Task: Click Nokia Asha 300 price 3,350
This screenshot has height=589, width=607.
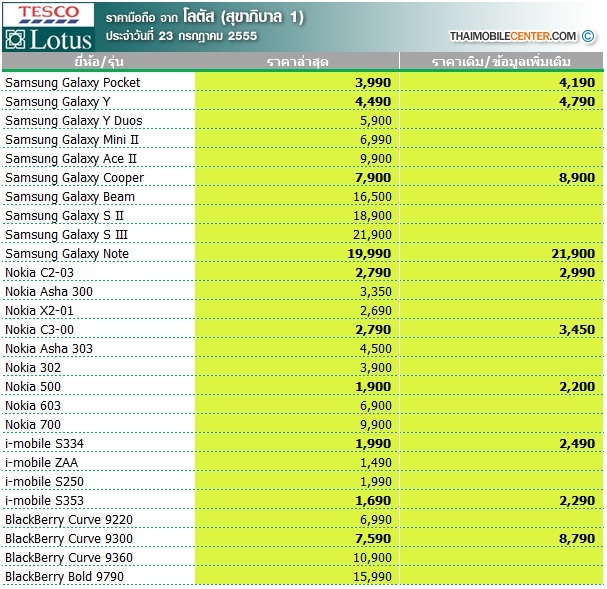Action: pyautogui.click(x=376, y=291)
